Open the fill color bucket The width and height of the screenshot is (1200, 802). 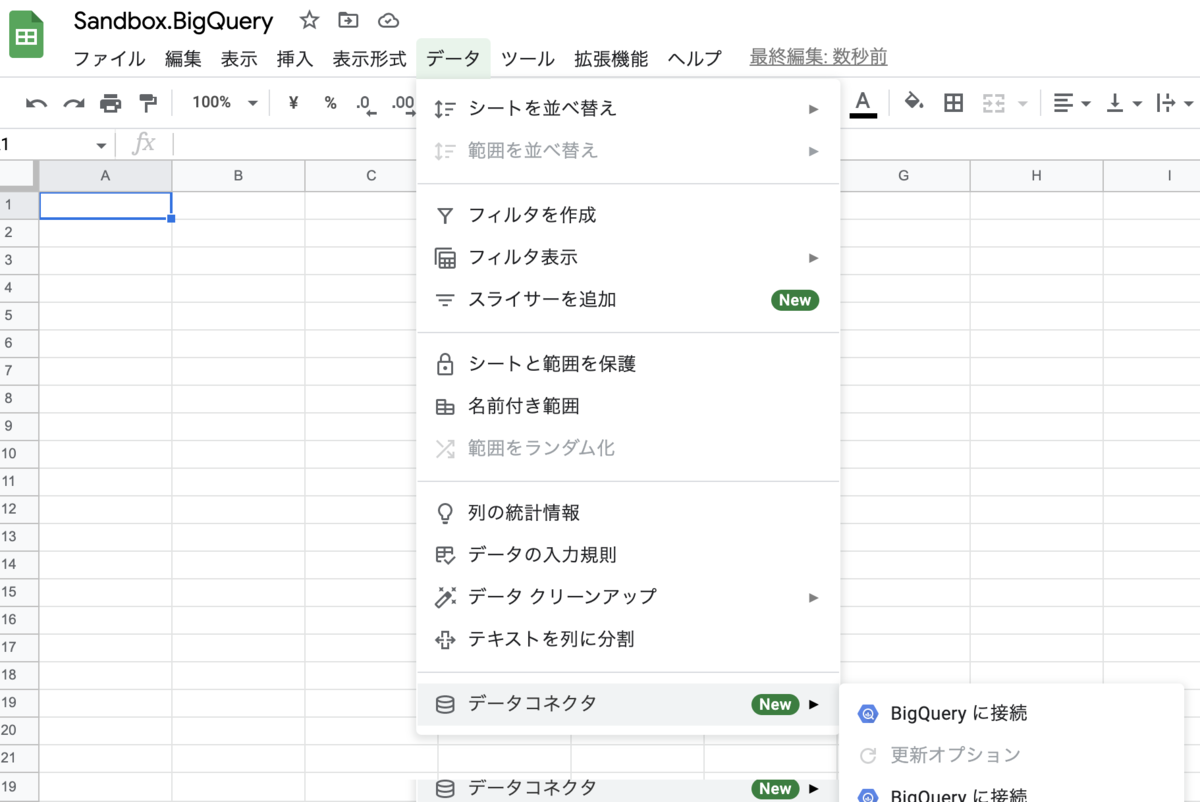coord(913,102)
